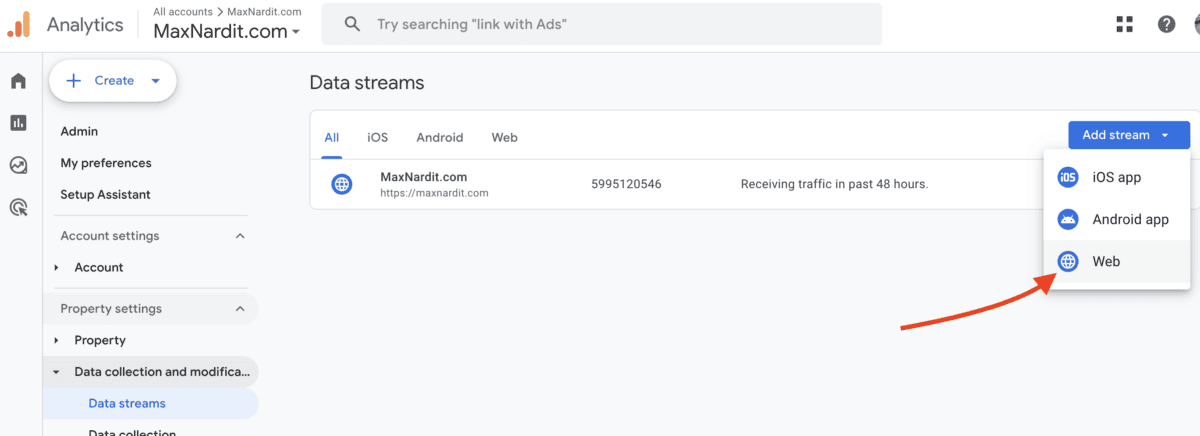Open the Create dropdown arrow

pos(155,81)
